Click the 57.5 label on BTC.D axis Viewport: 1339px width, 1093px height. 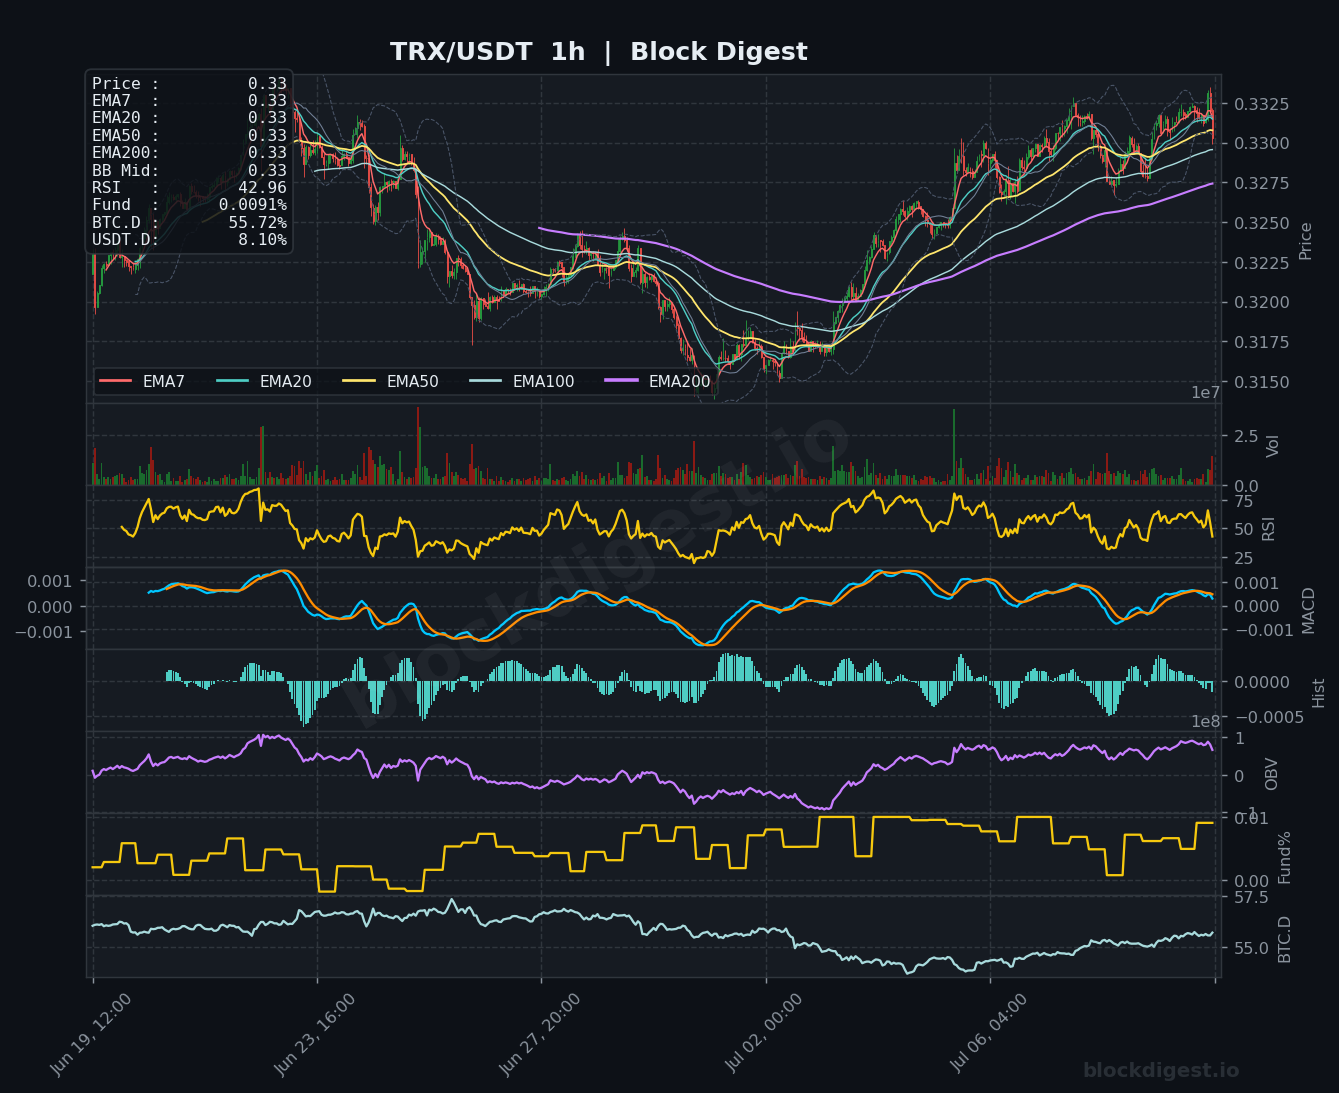click(1251, 898)
